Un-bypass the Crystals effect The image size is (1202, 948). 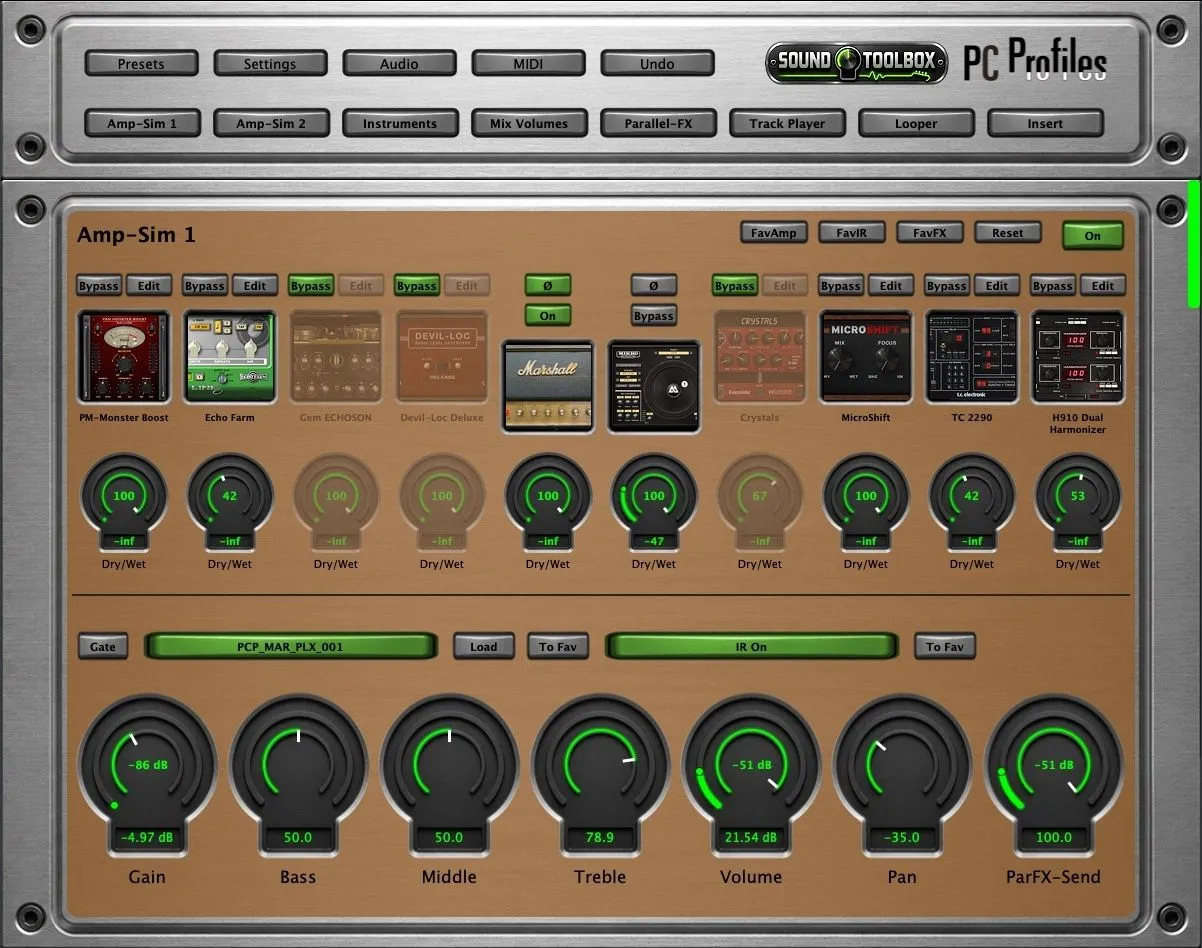pos(735,286)
